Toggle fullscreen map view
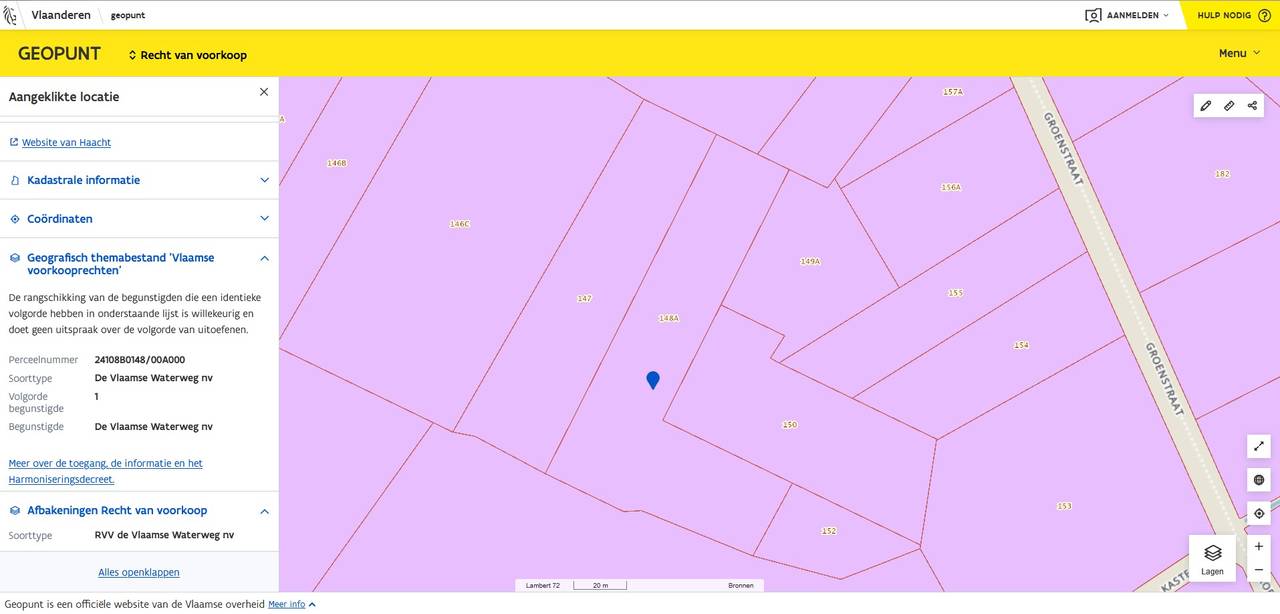This screenshot has height=614, width=1280. click(1258, 446)
